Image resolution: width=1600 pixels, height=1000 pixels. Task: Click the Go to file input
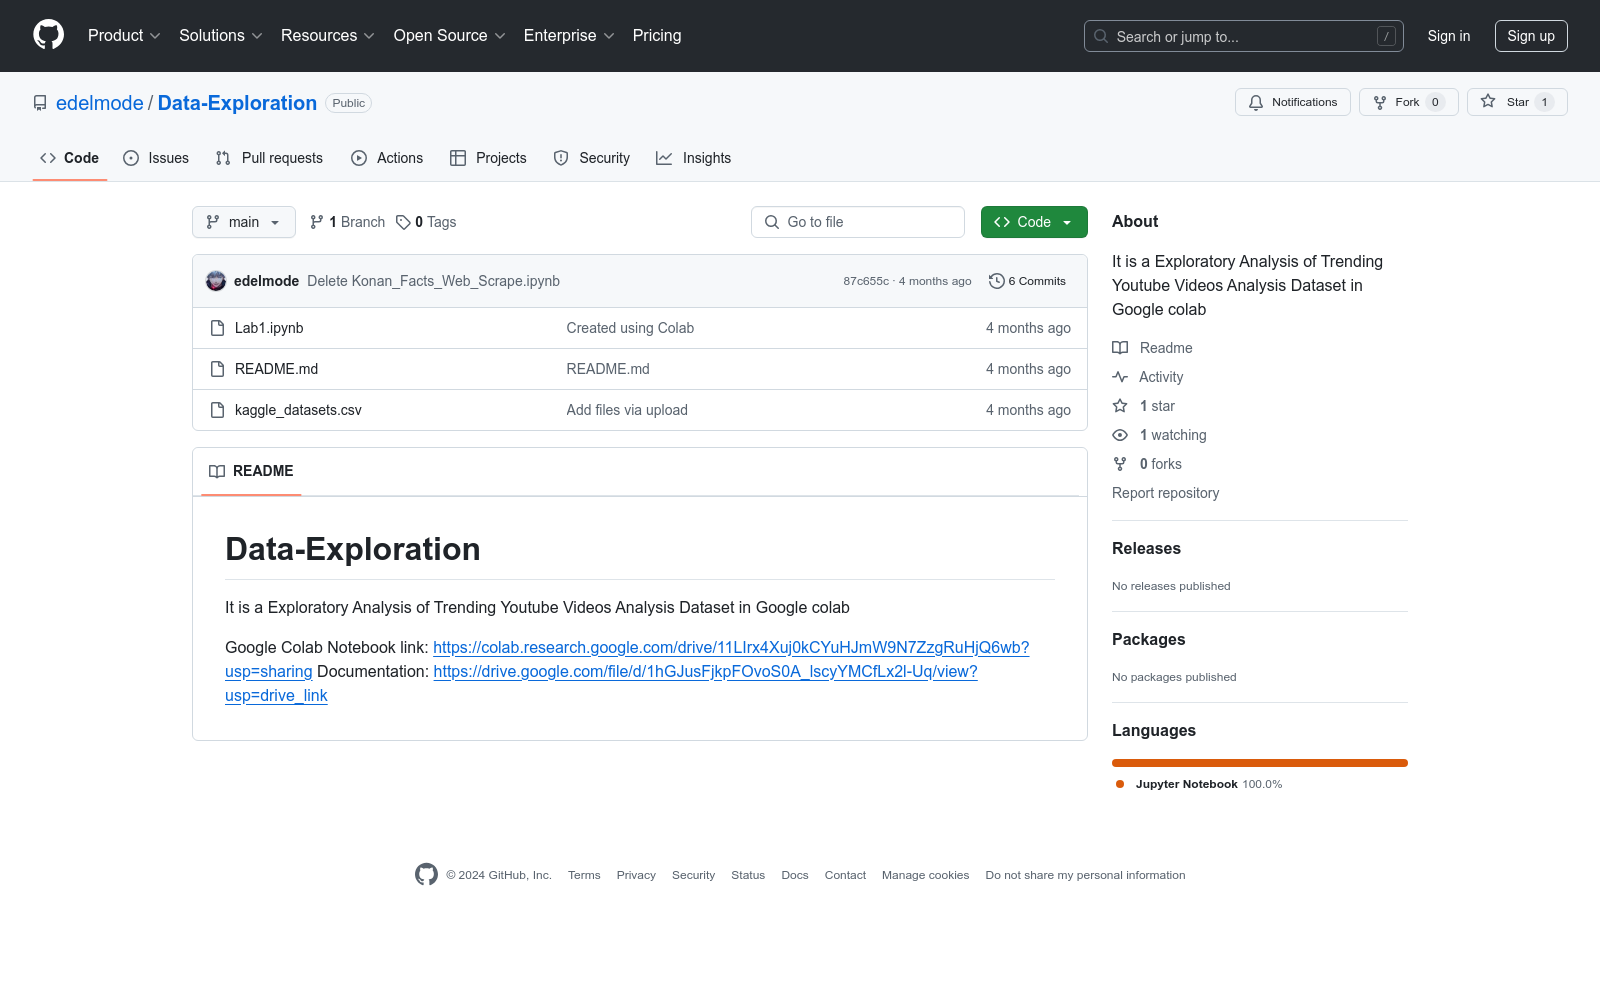click(858, 222)
